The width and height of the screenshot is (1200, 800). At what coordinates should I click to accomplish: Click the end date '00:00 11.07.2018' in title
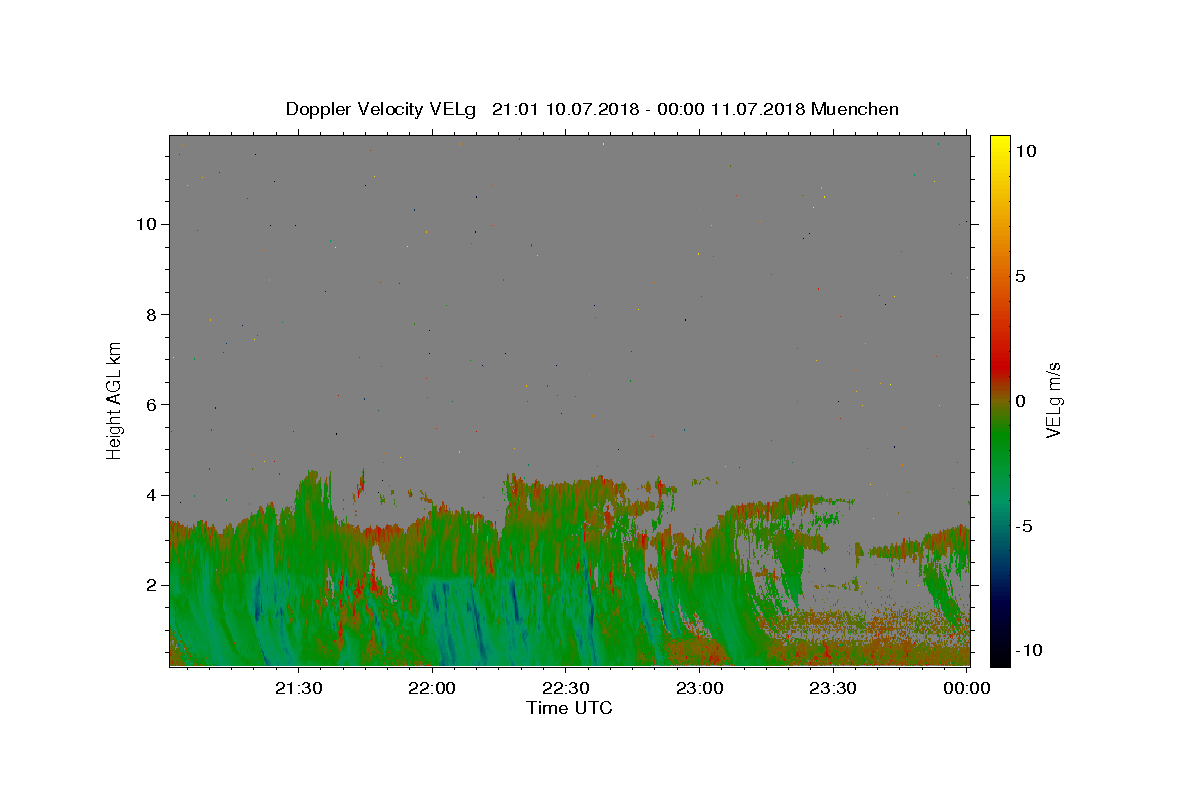[733, 109]
